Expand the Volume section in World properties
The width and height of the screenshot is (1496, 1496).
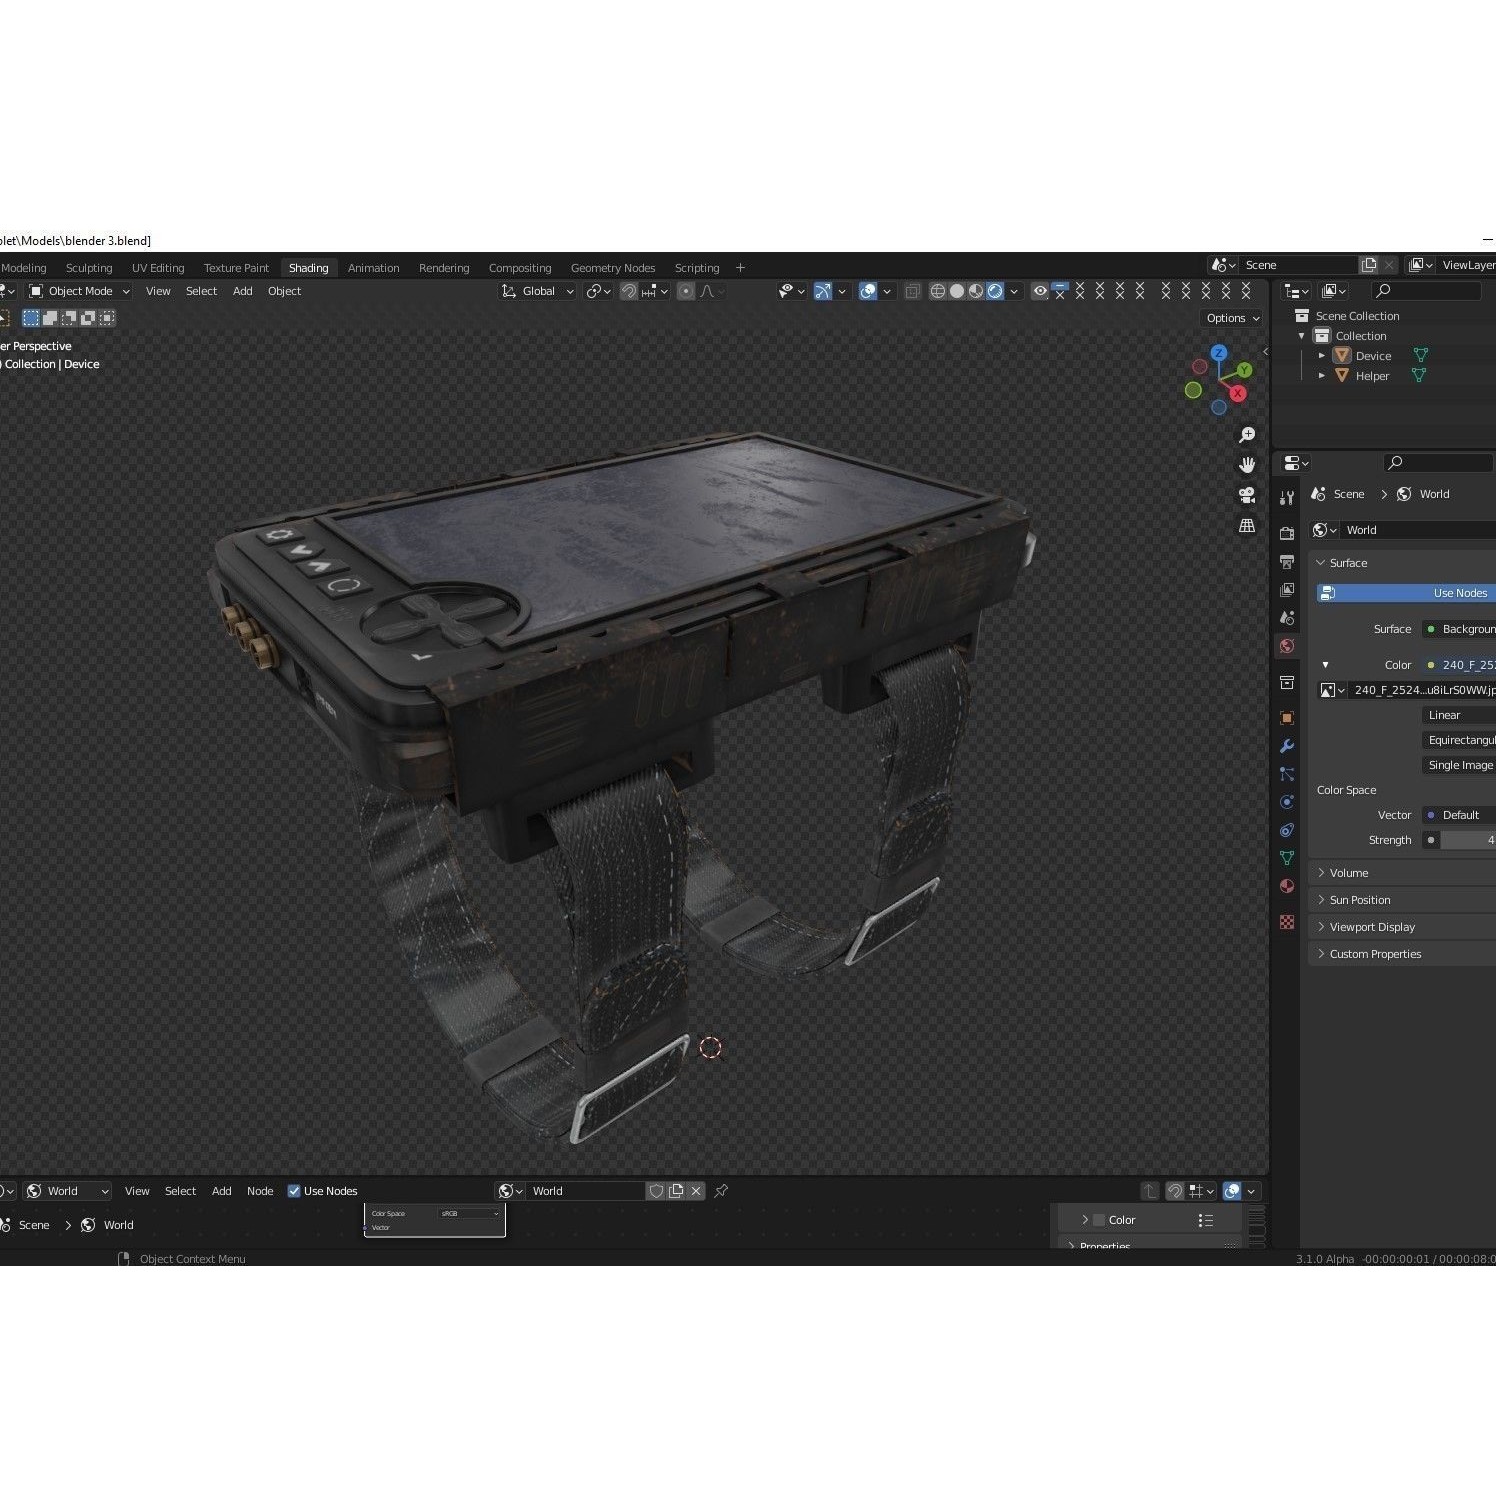coord(1347,872)
